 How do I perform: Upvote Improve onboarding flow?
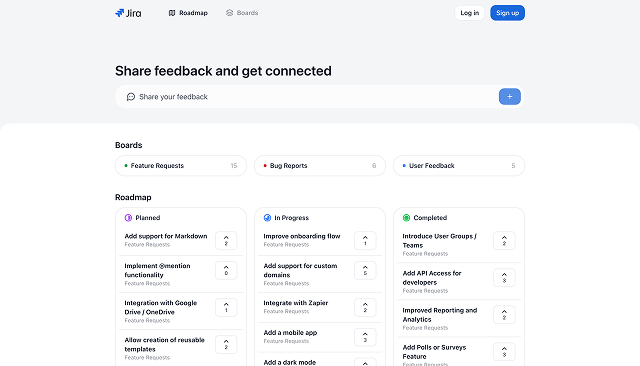point(365,241)
